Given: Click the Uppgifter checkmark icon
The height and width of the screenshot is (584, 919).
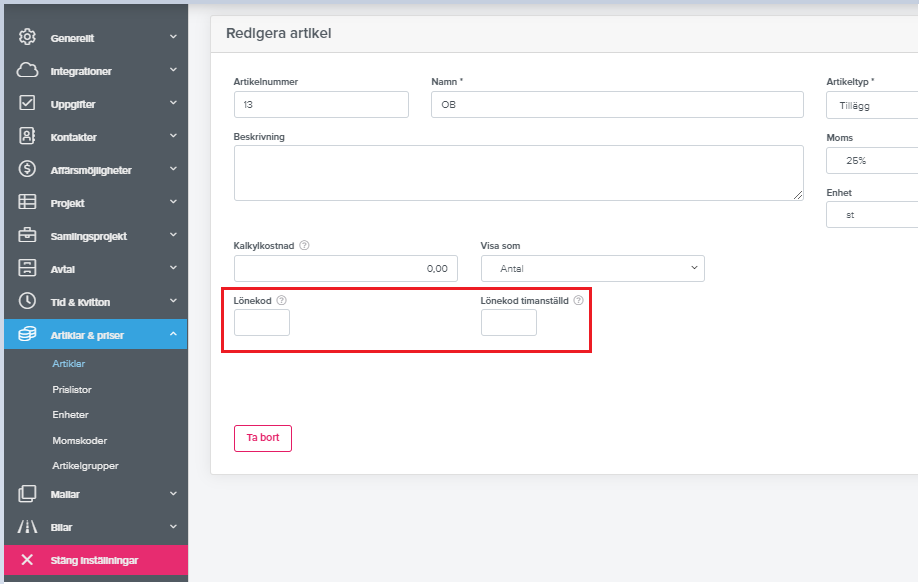Looking at the screenshot, I should (28, 104).
